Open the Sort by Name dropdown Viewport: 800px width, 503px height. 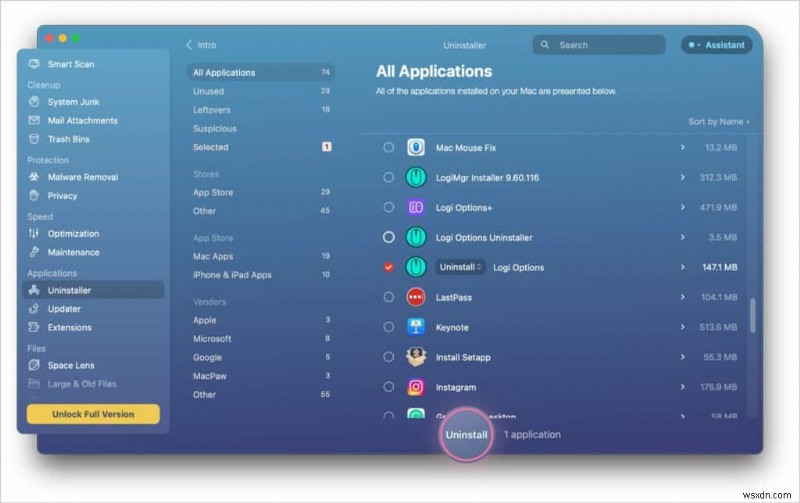(x=718, y=121)
